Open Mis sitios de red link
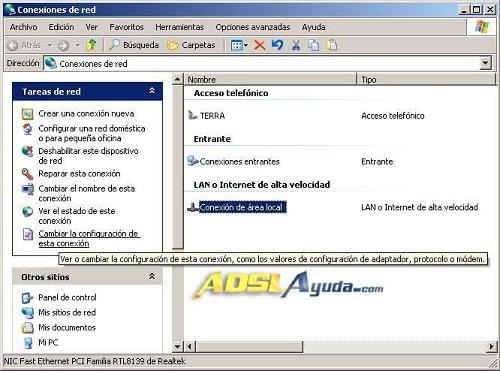Viewport: 500px width, 371px height. [x=67, y=312]
